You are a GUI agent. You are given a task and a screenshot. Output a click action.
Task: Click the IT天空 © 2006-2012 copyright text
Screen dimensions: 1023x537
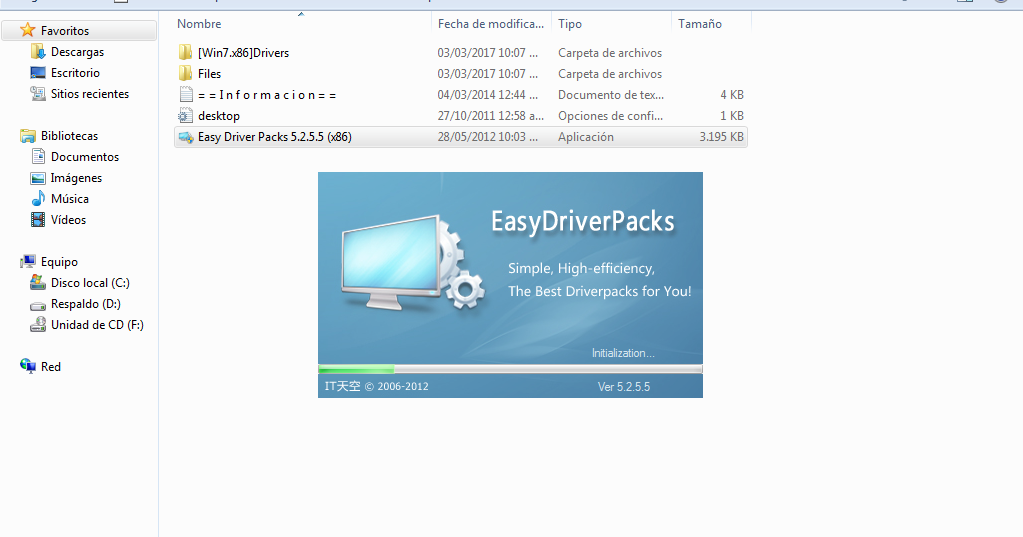click(x=376, y=386)
